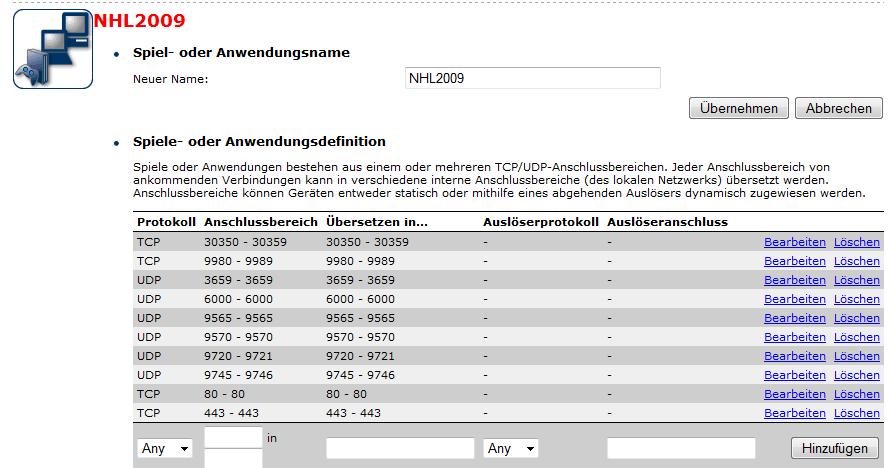
Task: Click Löschen for TCP 443 - 443
Action: (x=857, y=413)
